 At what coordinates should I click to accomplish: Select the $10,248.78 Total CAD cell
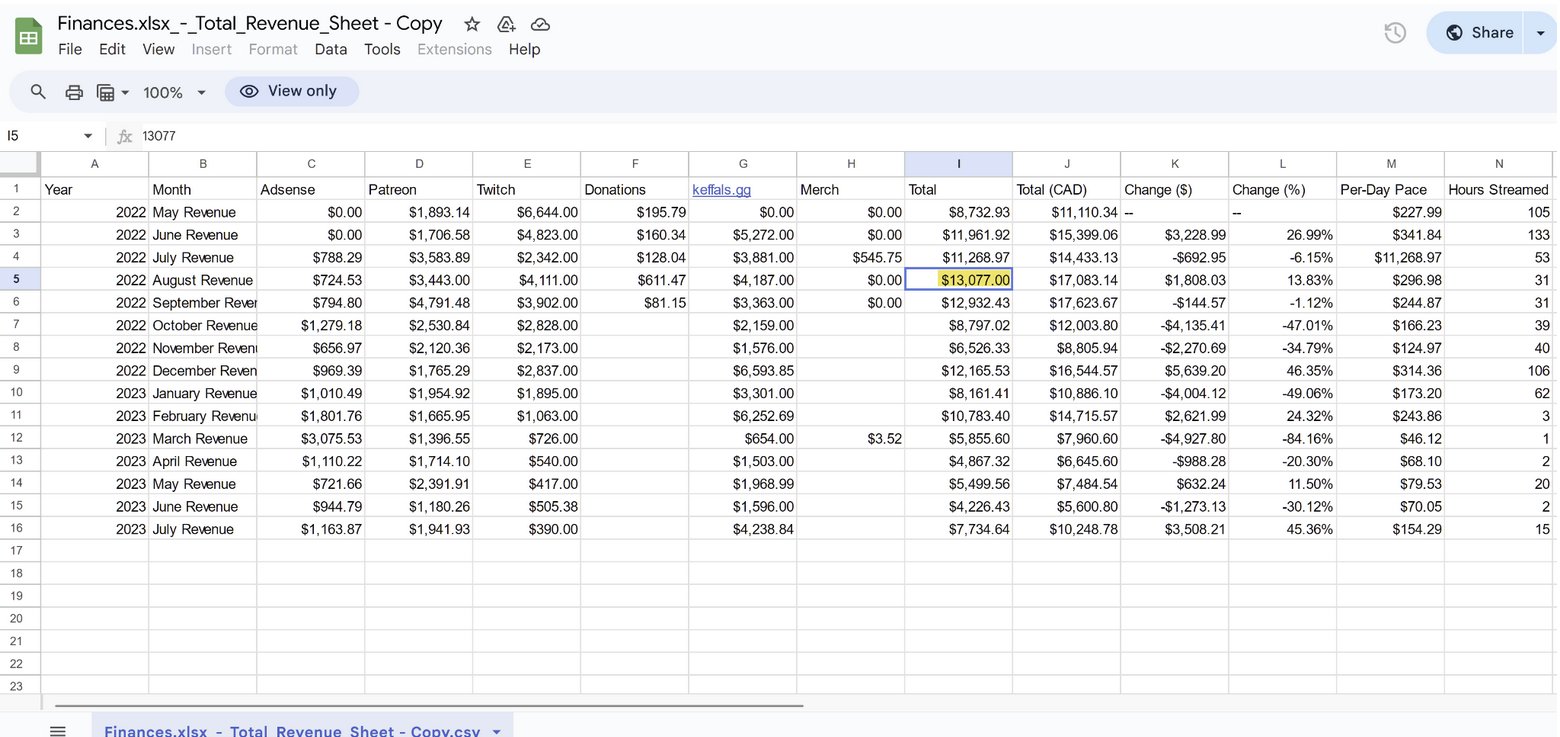click(1066, 529)
